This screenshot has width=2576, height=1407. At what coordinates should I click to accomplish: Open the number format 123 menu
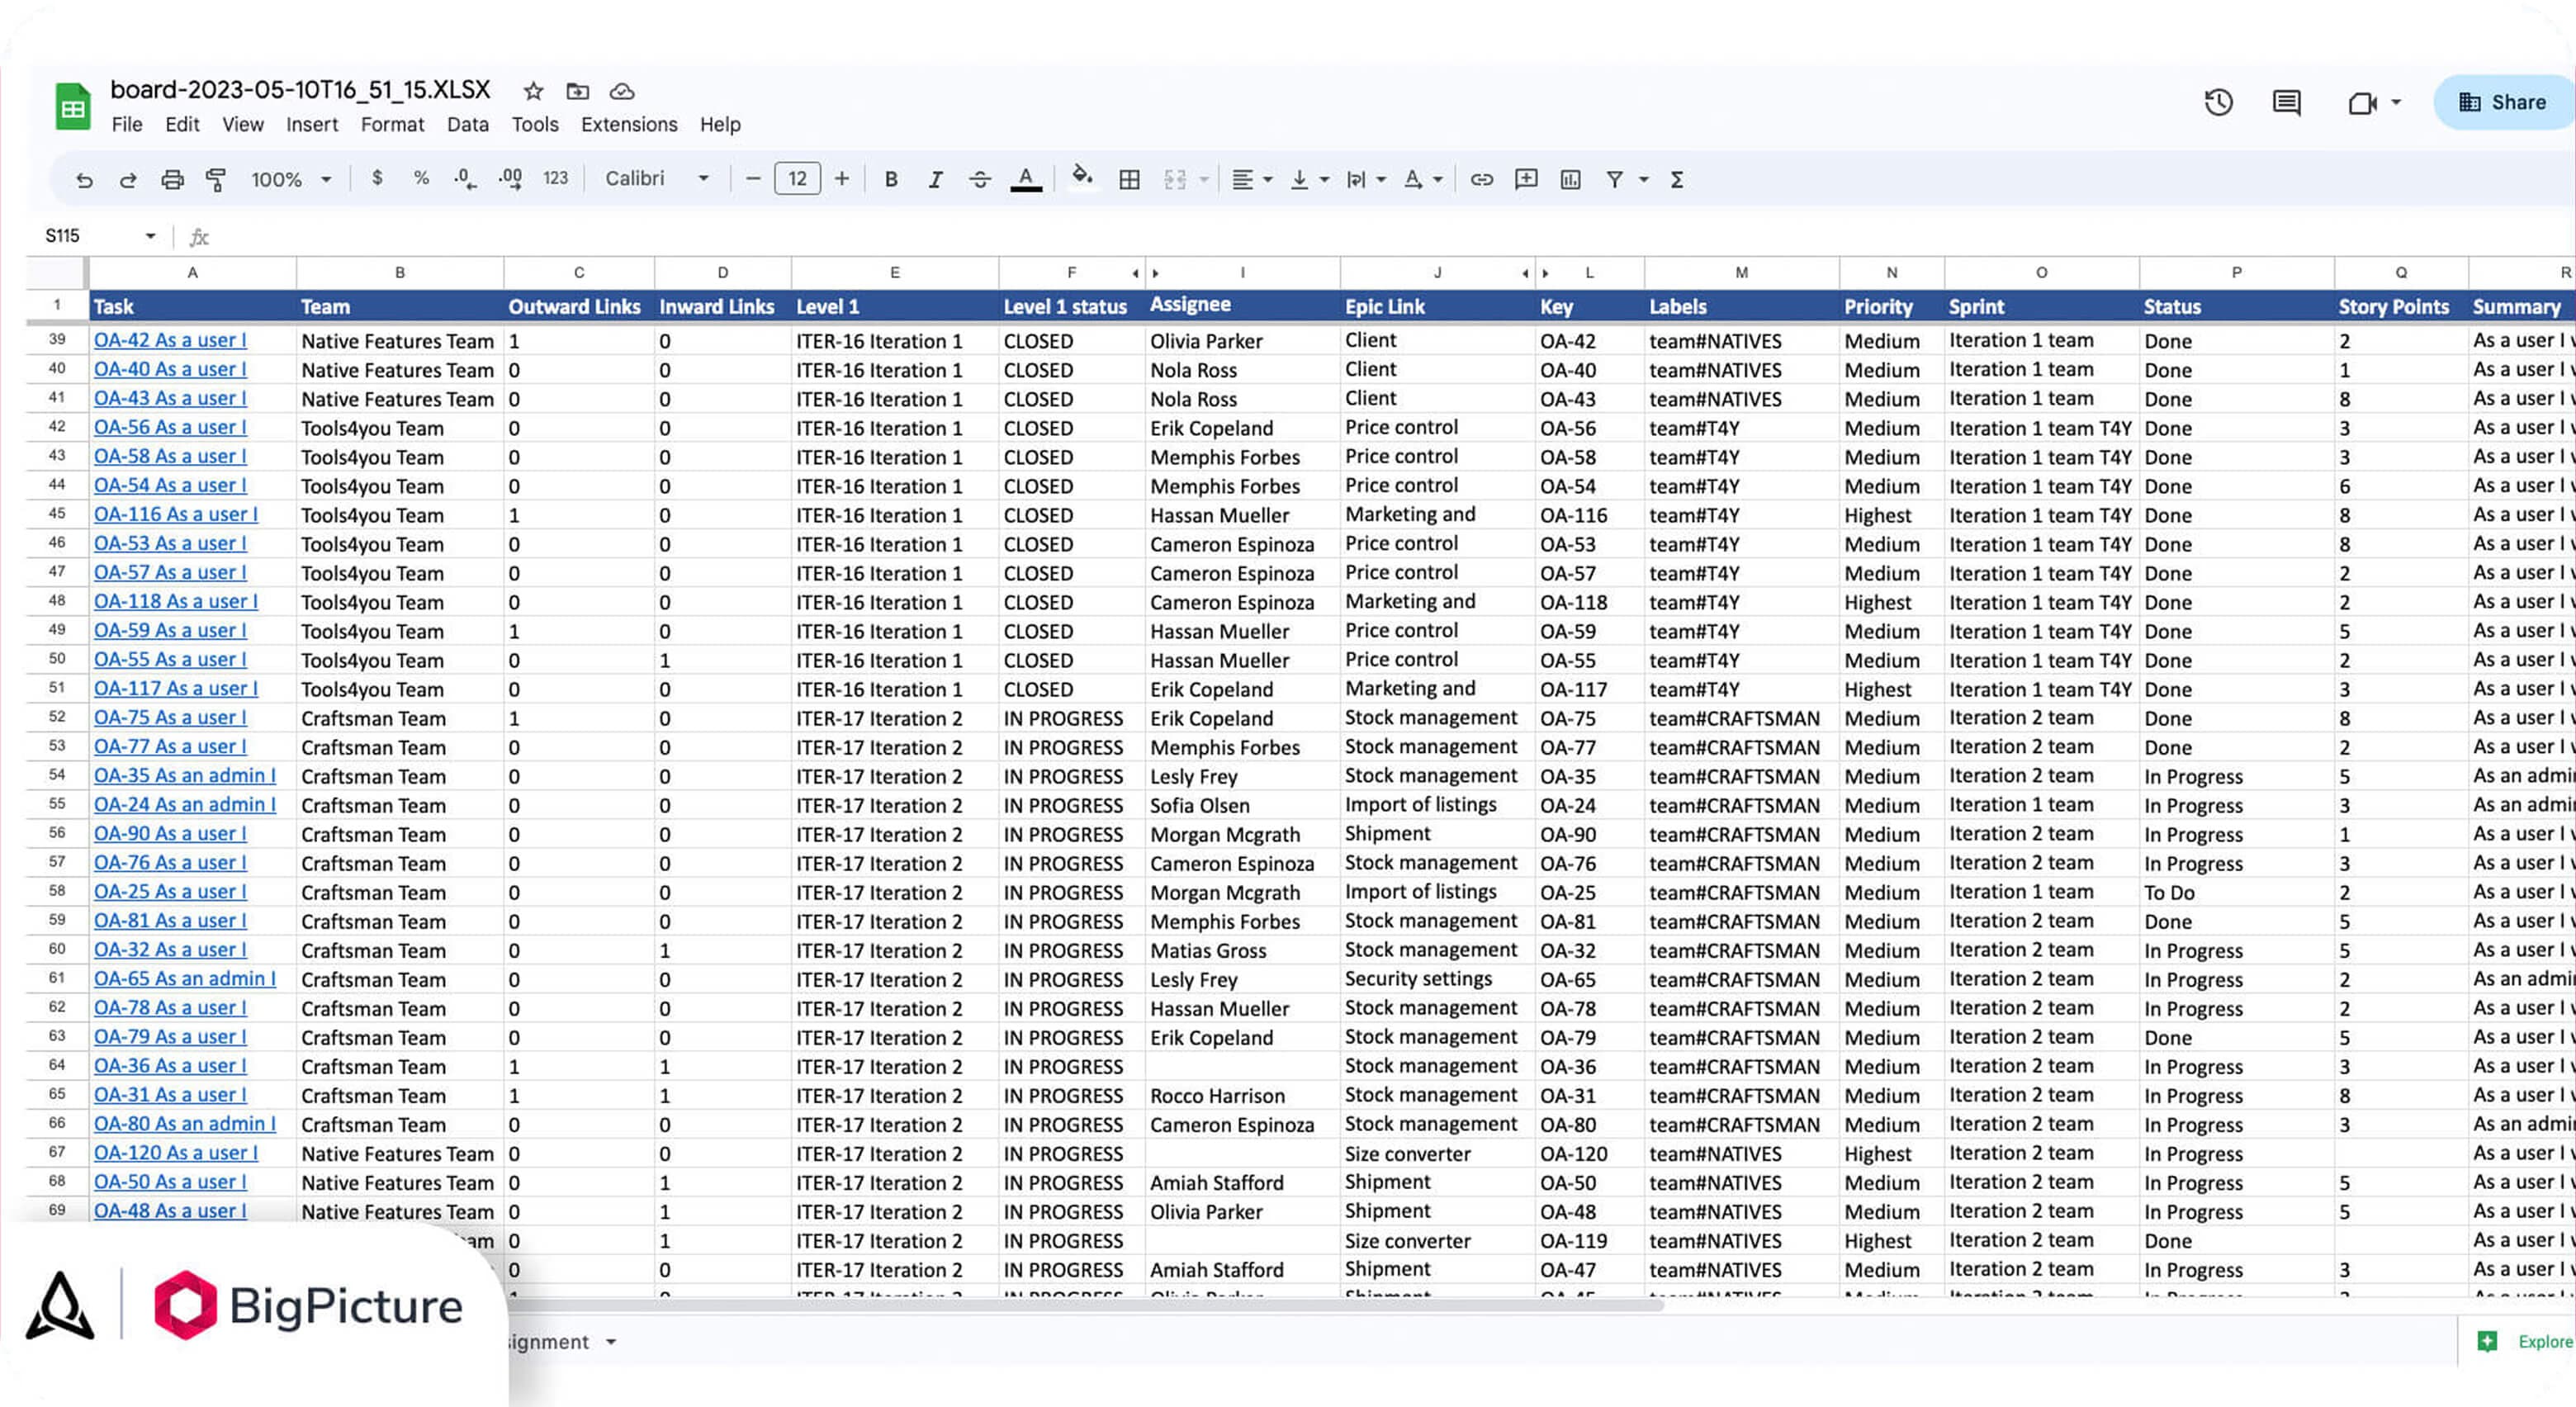click(555, 178)
